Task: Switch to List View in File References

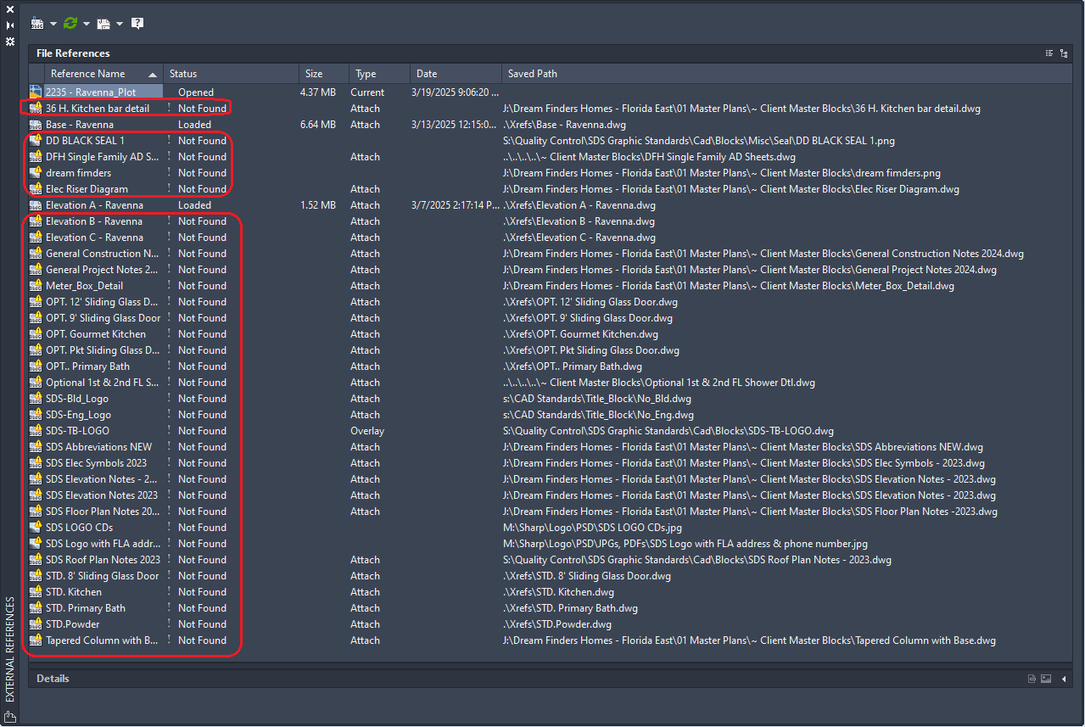Action: pyautogui.click(x=1049, y=53)
